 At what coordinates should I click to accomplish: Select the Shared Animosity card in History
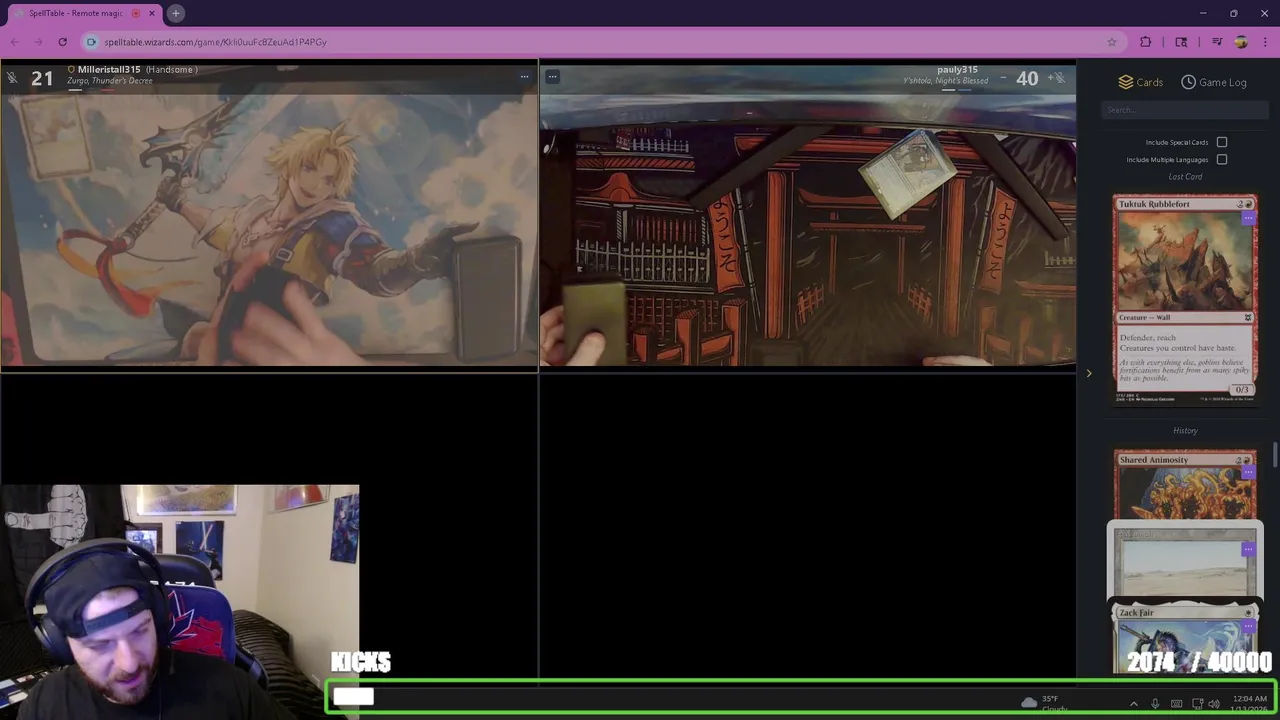click(1185, 485)
